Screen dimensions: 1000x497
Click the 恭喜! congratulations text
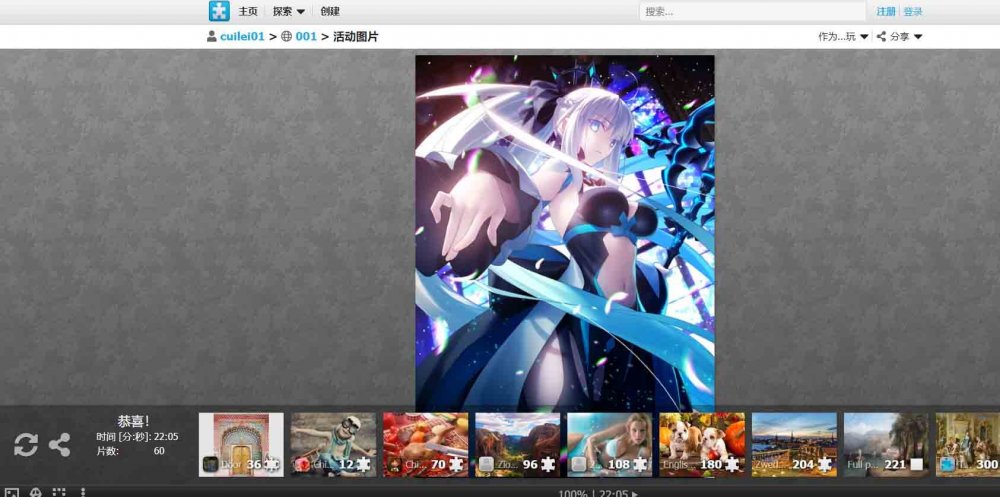tap(134, 421)
